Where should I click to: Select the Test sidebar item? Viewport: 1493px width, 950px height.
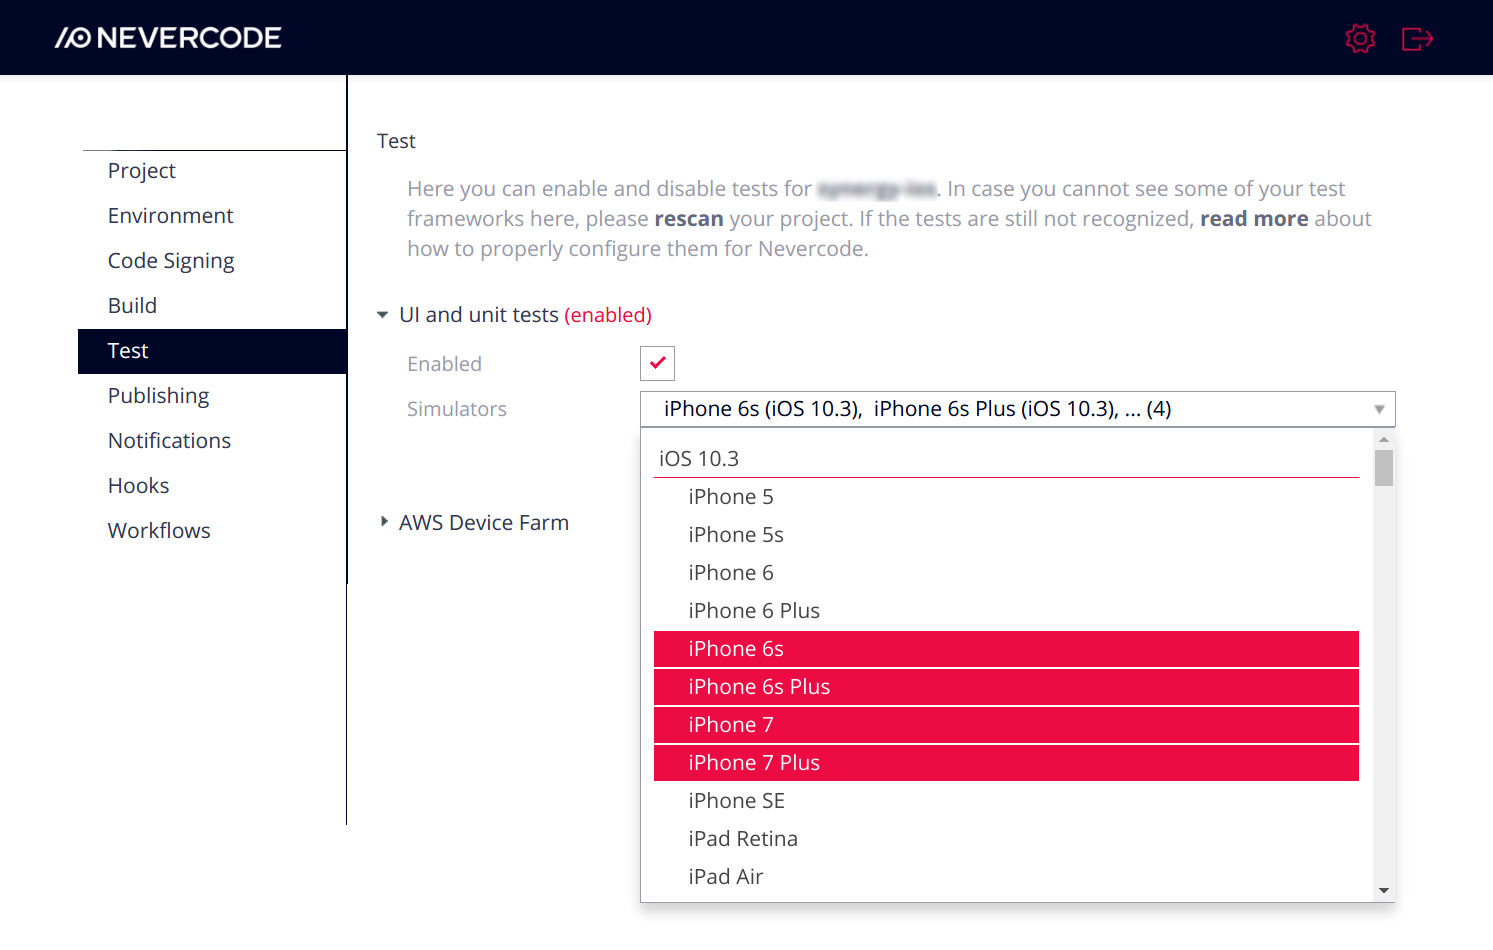click(212, 351)
